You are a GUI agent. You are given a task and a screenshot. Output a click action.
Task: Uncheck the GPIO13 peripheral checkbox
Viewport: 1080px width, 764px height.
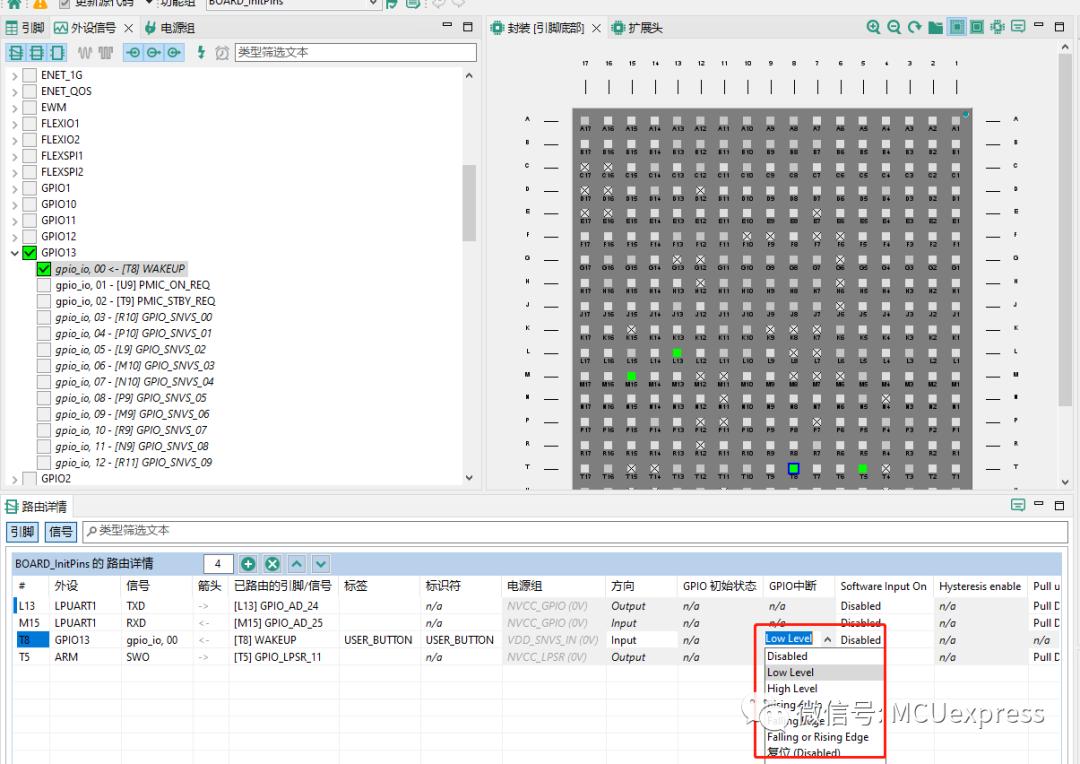(x=30, y=253)
